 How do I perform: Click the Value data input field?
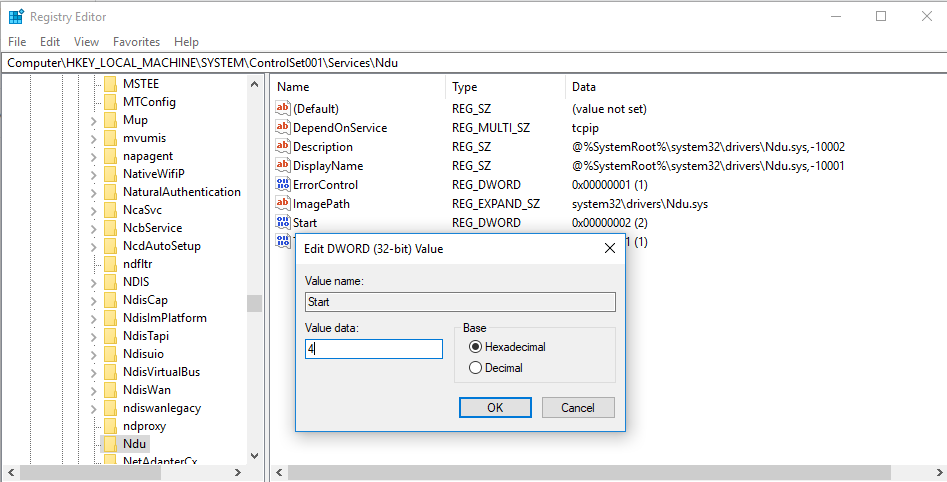[x=374, y=349]
